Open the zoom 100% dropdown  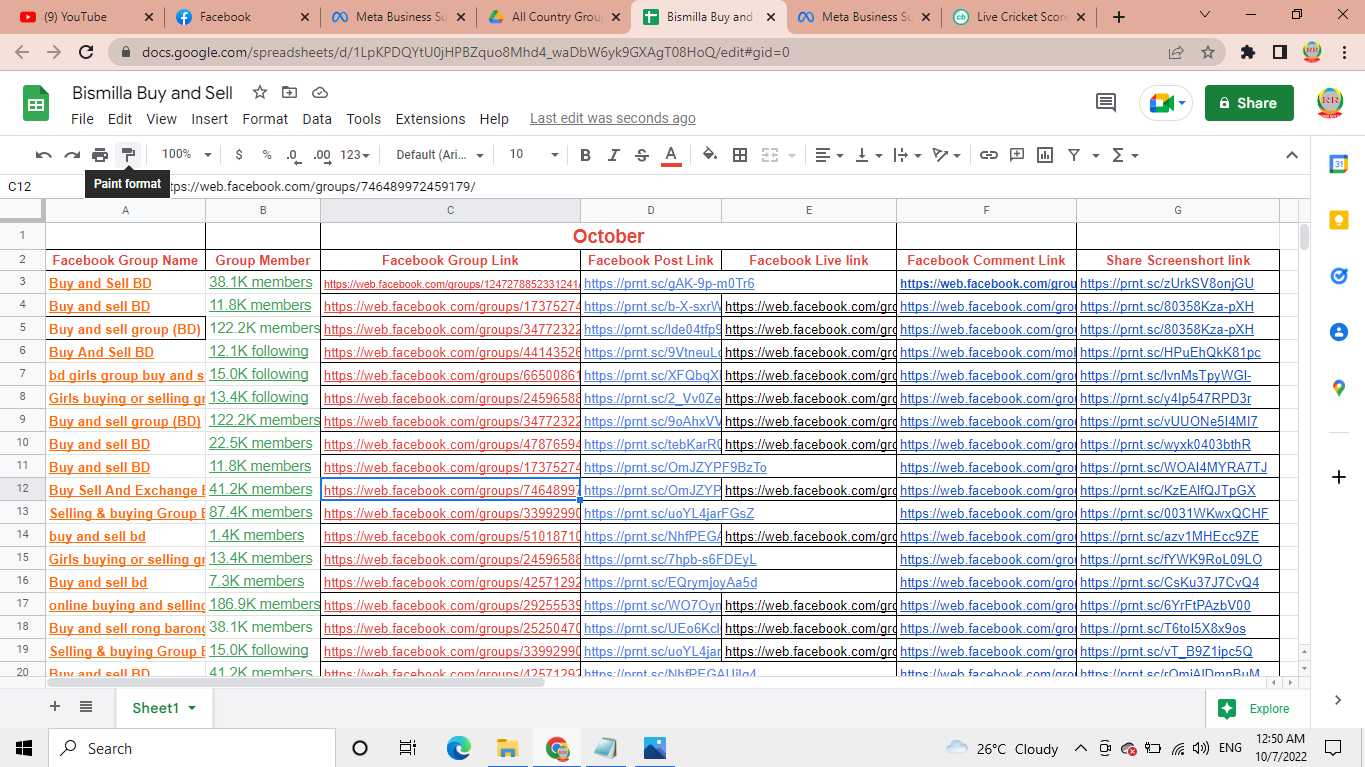pos(186,155)
